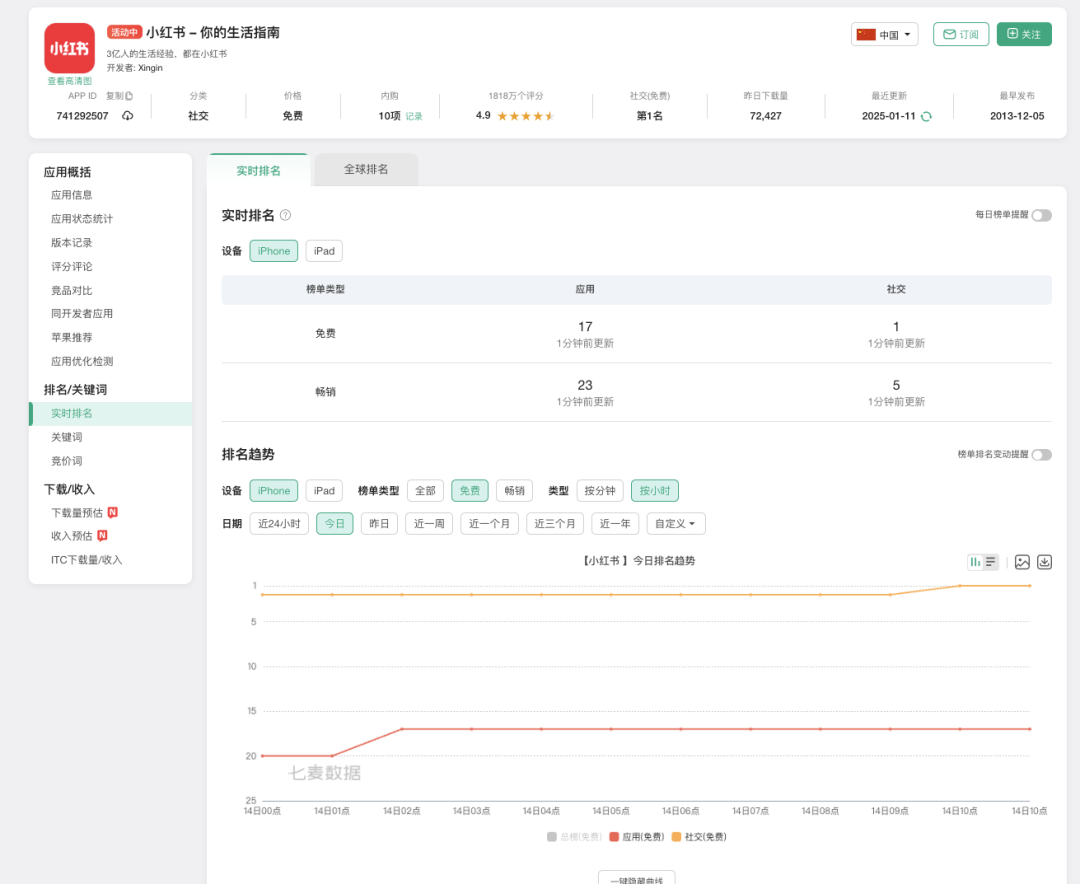Select the 实时排名 tab
Screen dimensions: 1080x884
coord(258,170)
